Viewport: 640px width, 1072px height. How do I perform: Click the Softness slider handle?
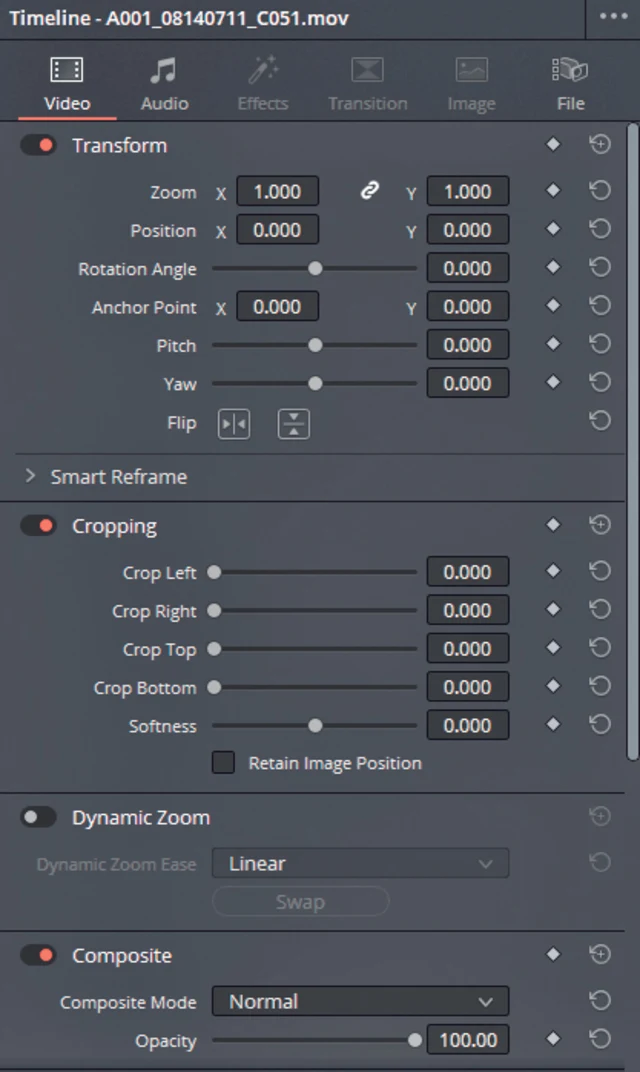click(x=315, y=726)
